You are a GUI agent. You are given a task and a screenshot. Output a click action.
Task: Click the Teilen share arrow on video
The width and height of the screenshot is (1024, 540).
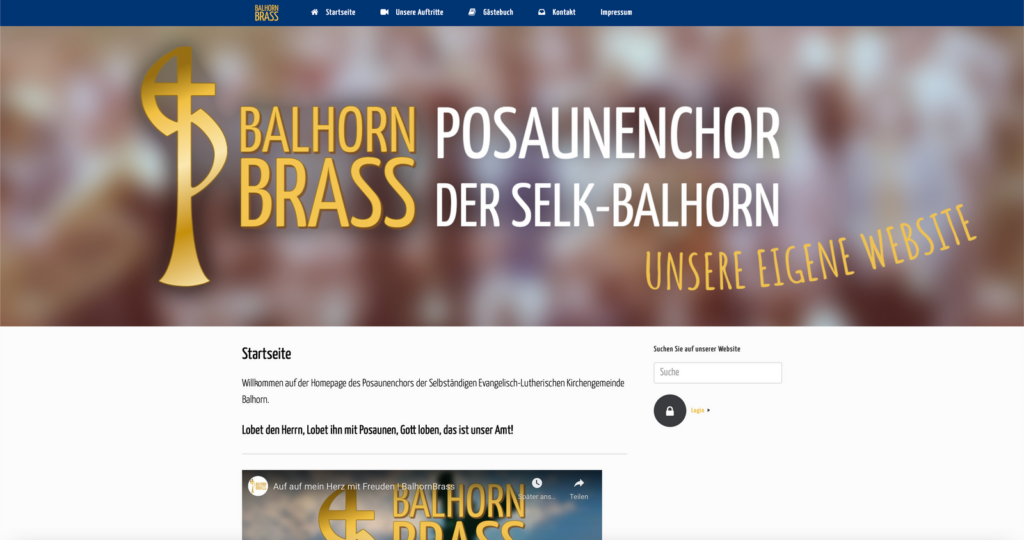pos(579,483)
